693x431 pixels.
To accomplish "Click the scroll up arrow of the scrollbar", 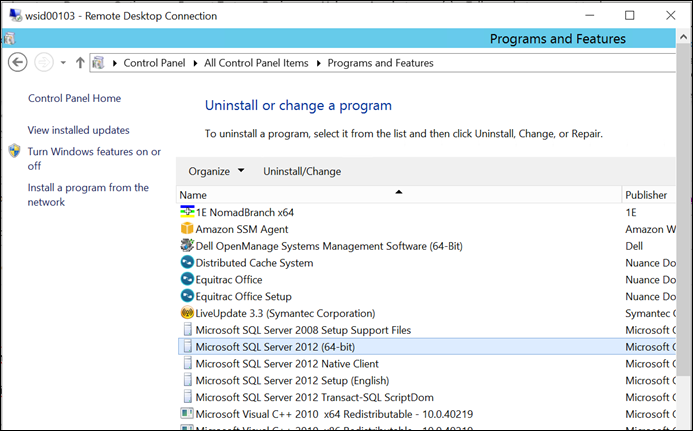I will point(683,38).
